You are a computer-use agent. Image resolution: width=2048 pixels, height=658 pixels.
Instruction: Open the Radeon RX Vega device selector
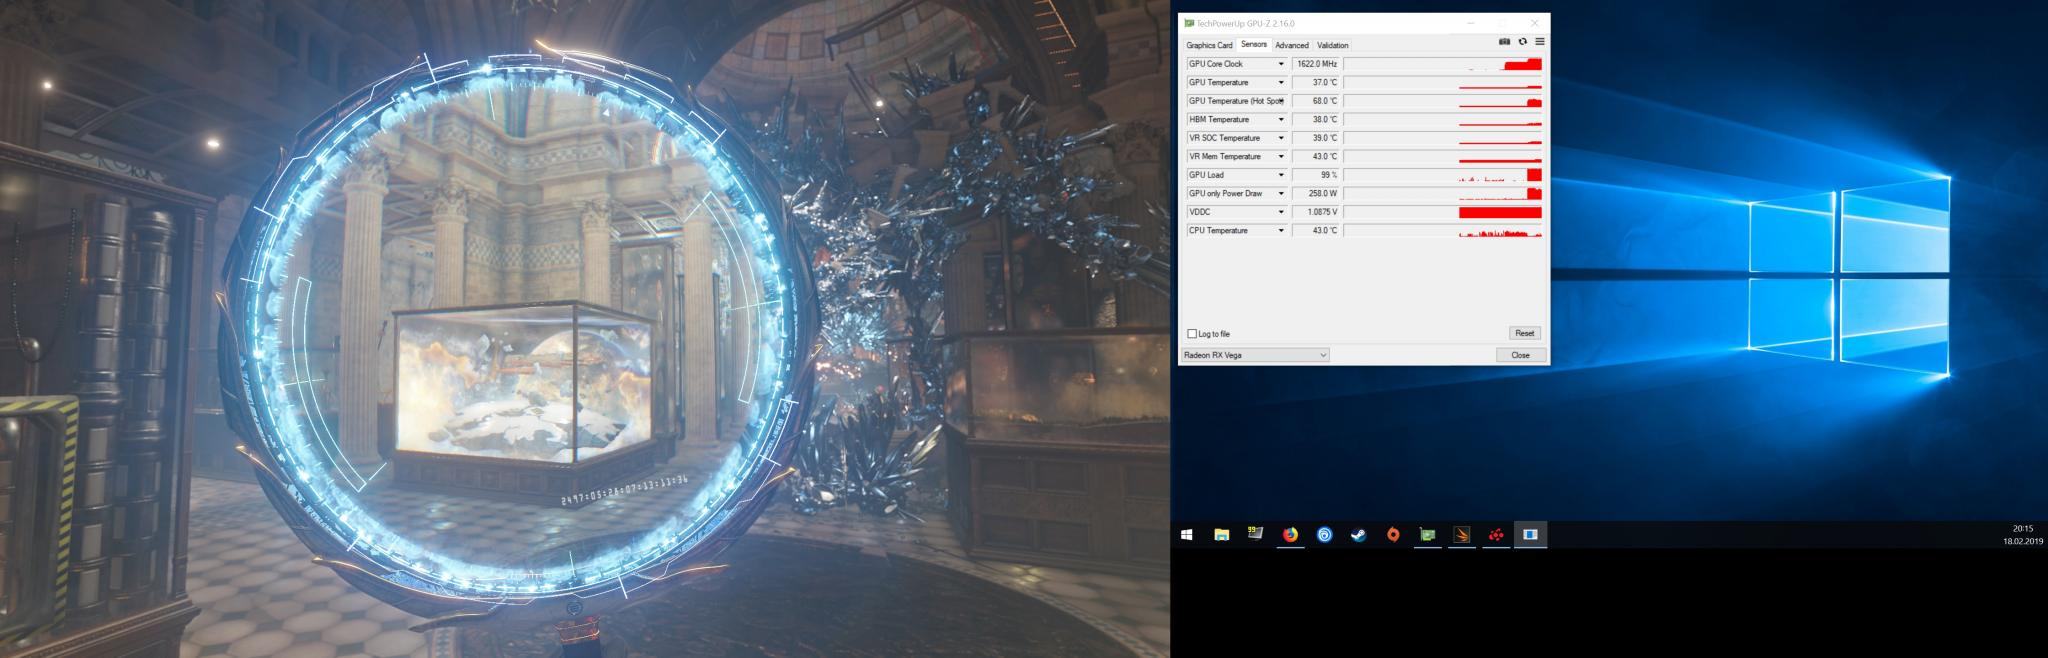tap(1255, 355)
